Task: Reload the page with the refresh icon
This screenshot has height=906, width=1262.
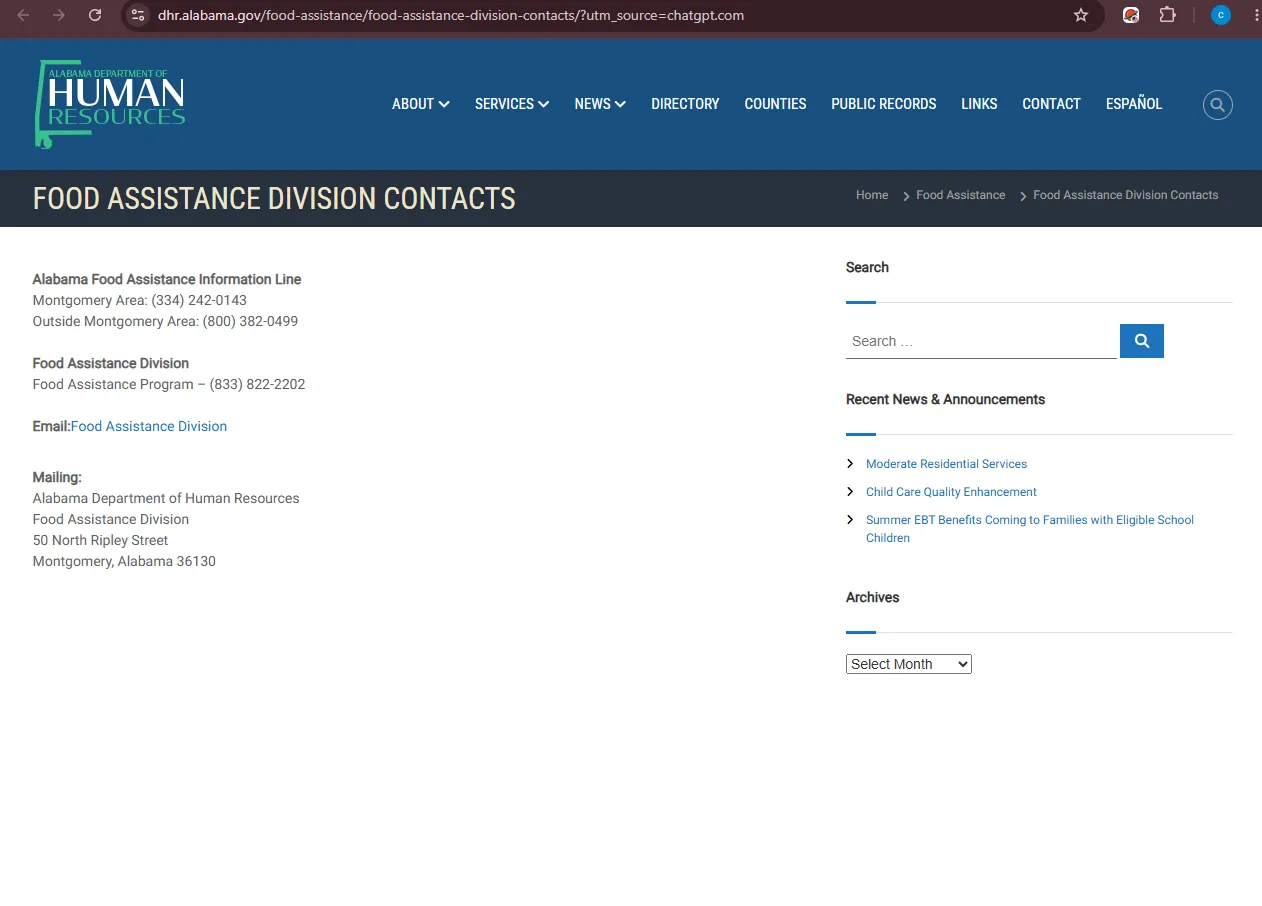Action: [x=95, y=15]
